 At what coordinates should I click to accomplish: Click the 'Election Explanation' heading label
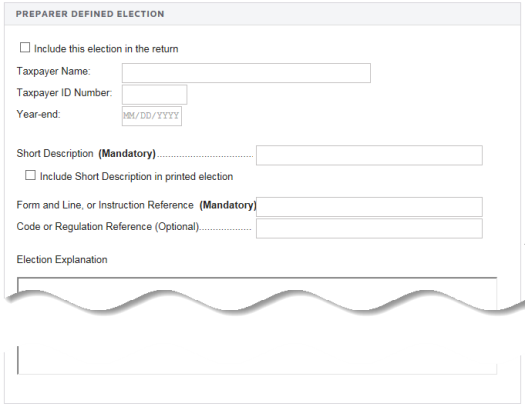pos(62,259)
